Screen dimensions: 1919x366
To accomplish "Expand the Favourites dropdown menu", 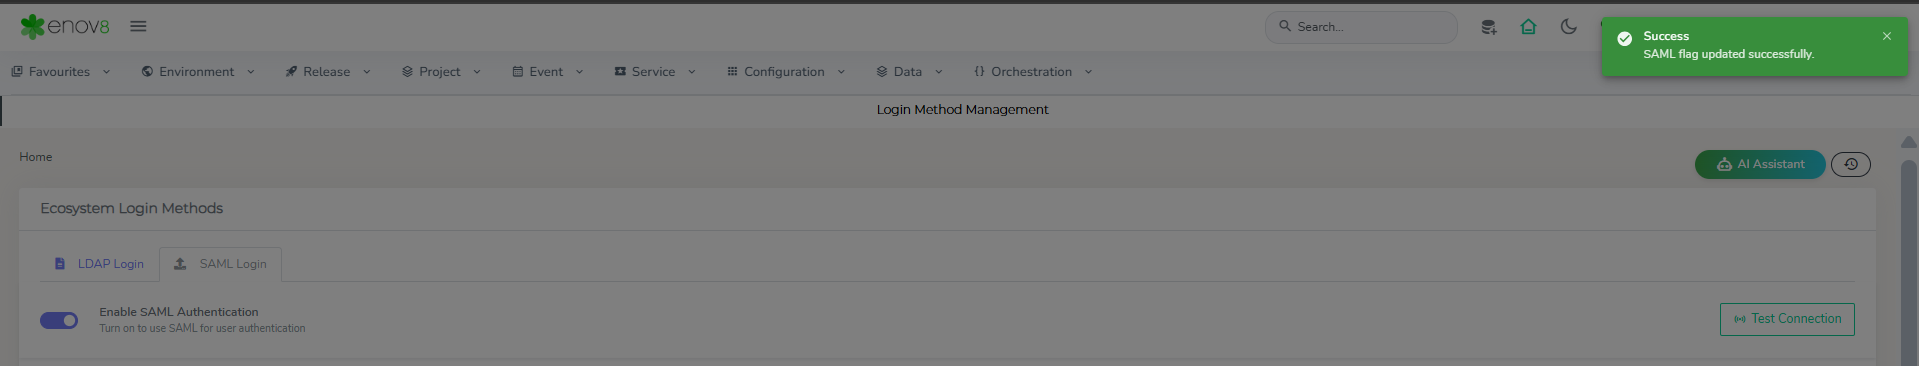I will coord(61,72).
